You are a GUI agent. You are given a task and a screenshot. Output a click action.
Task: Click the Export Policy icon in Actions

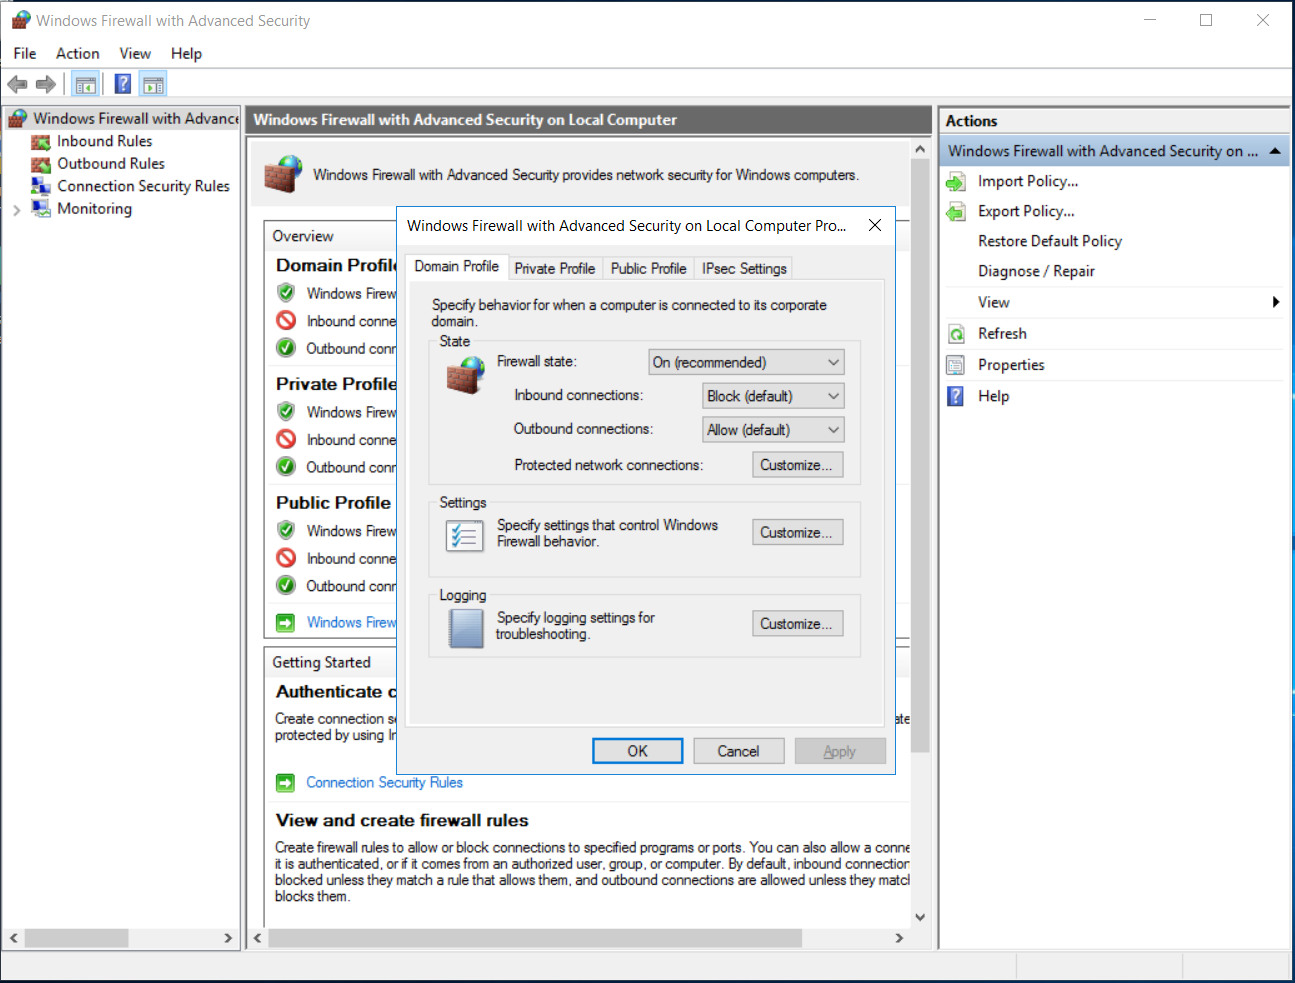(957, 211)
